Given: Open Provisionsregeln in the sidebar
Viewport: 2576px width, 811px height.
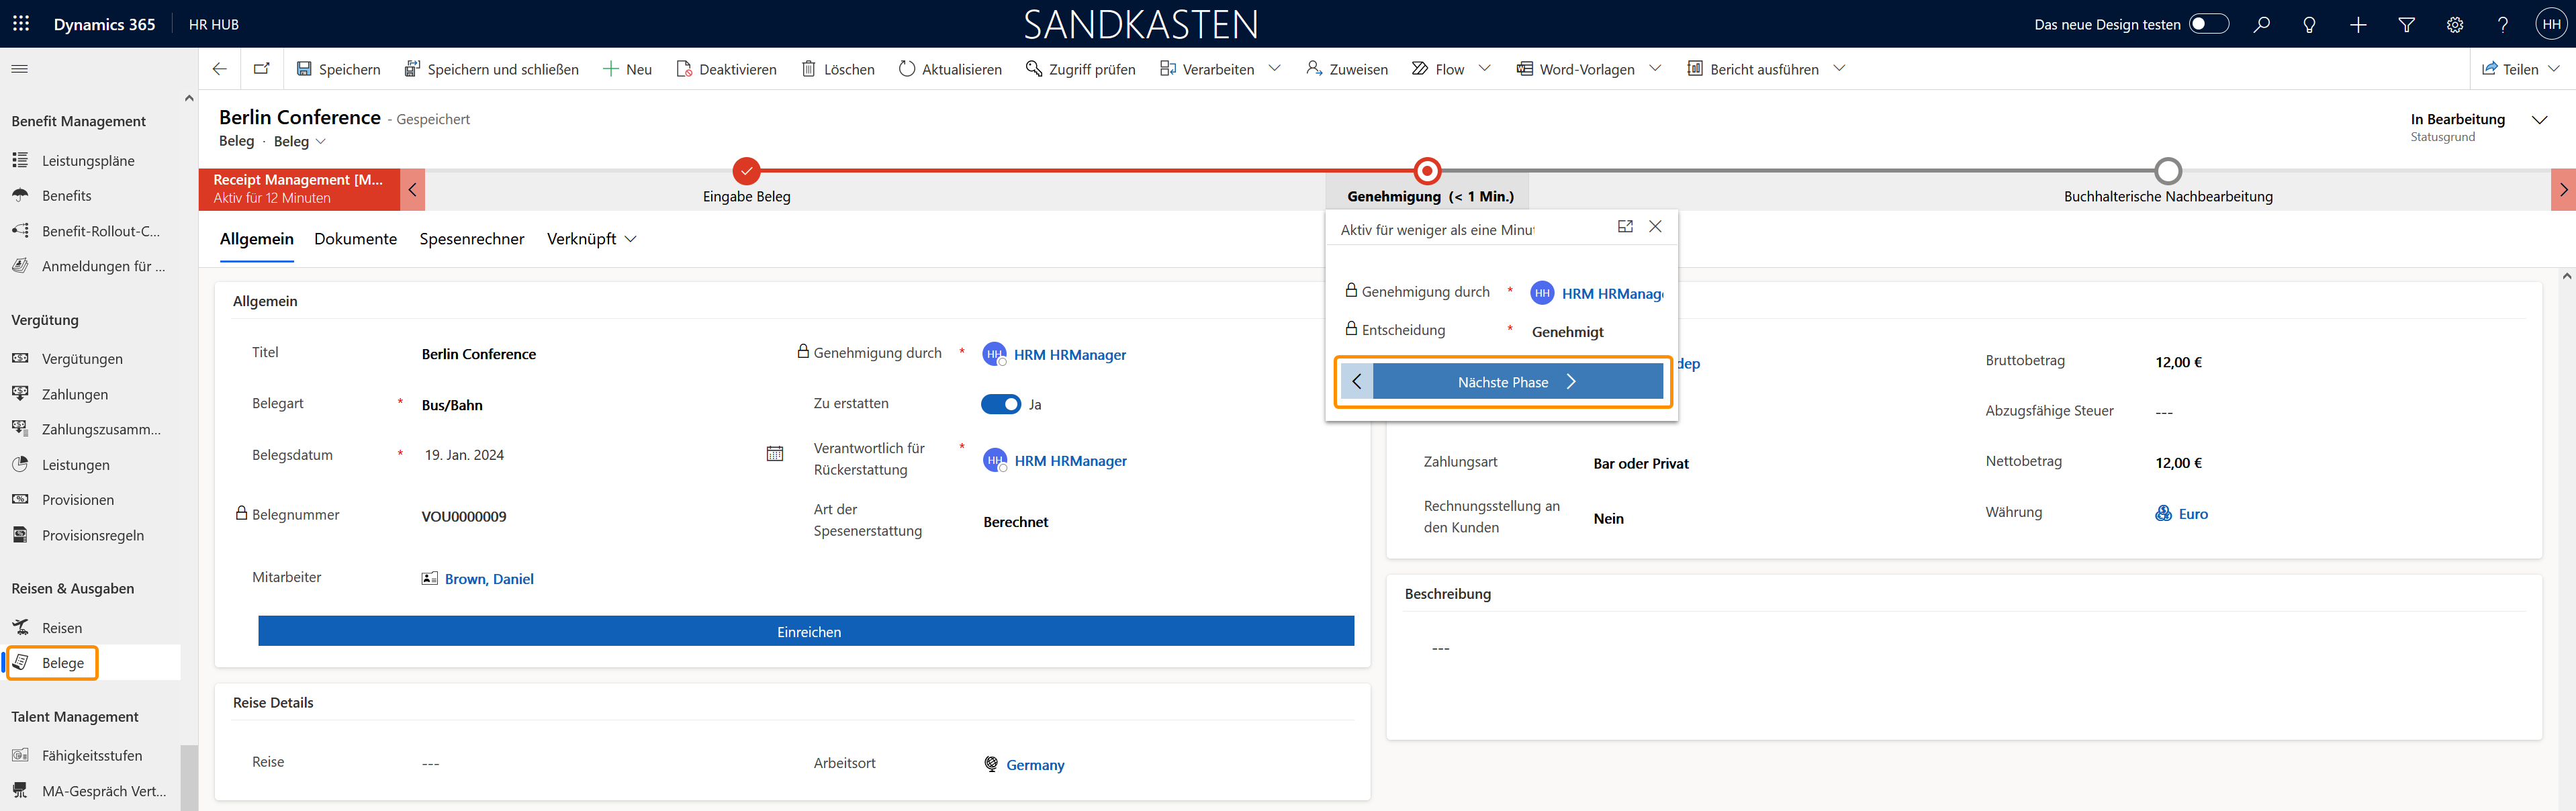Looking at the screenshot, I should pos(92,535).
